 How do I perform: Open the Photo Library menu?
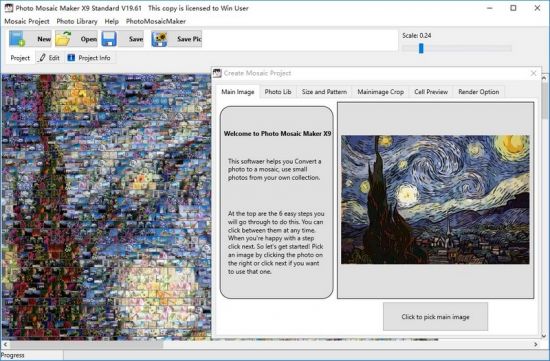coord(77,21)
